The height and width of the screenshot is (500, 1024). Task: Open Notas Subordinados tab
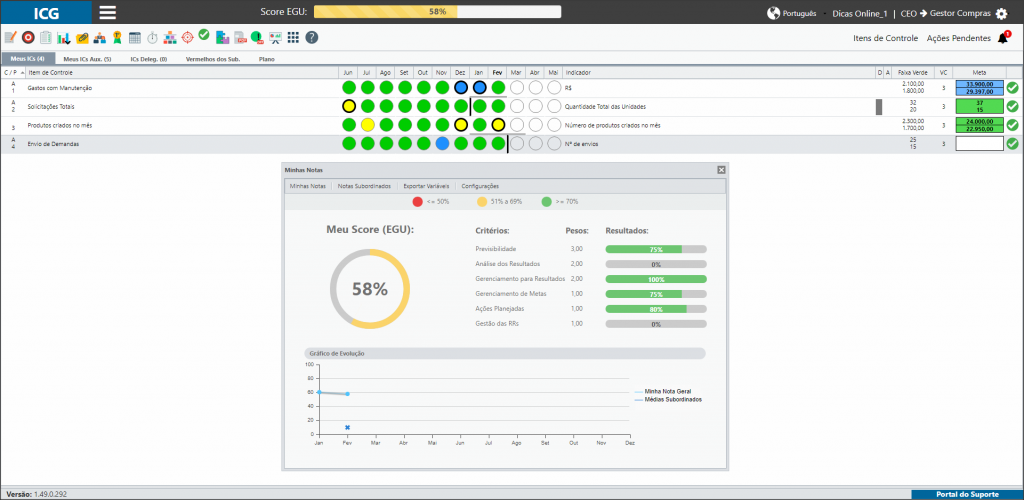click(x=364, y=186)
